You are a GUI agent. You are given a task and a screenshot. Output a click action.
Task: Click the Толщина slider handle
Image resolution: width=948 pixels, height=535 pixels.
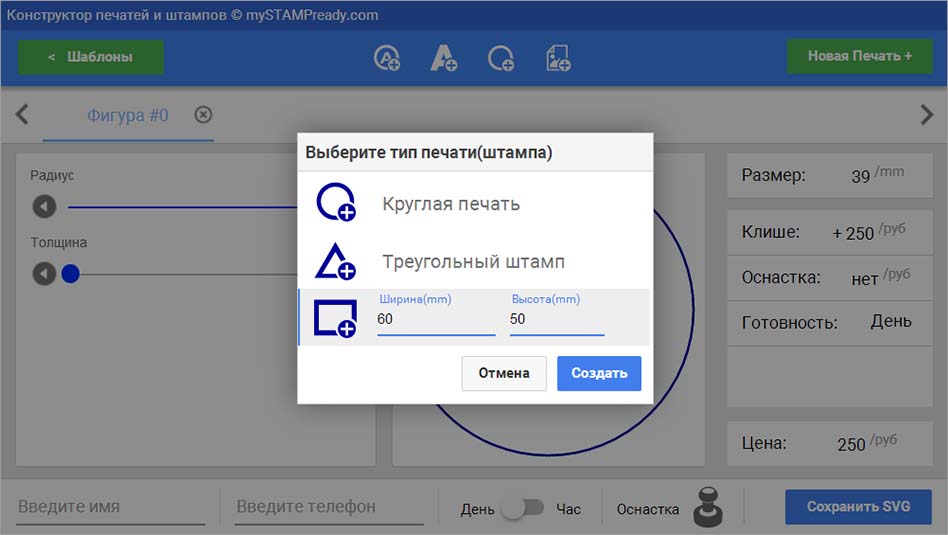point(71,274)
